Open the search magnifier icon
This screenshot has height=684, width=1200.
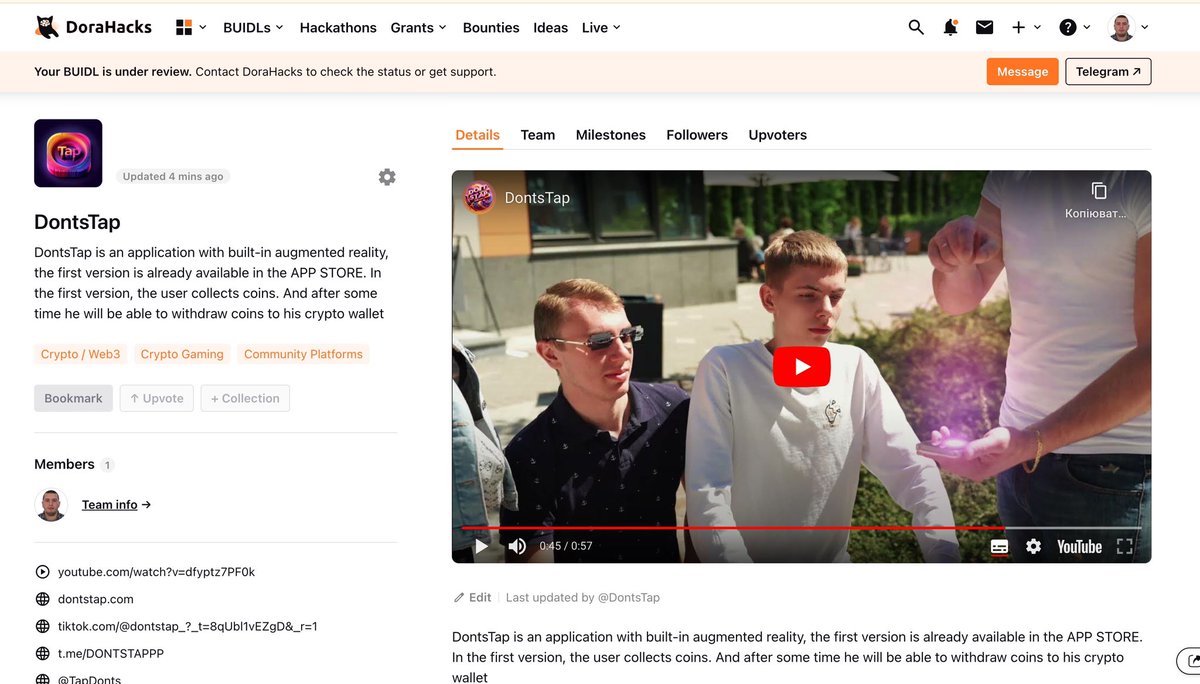[x=916, y=27]
